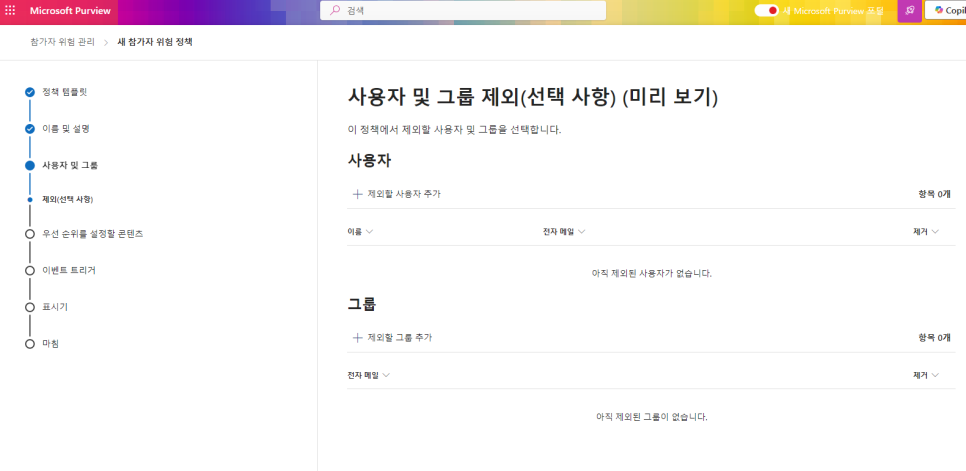Open the groups table 제거 column menu
Screen dimensions: 966x471
click(926, 375)
